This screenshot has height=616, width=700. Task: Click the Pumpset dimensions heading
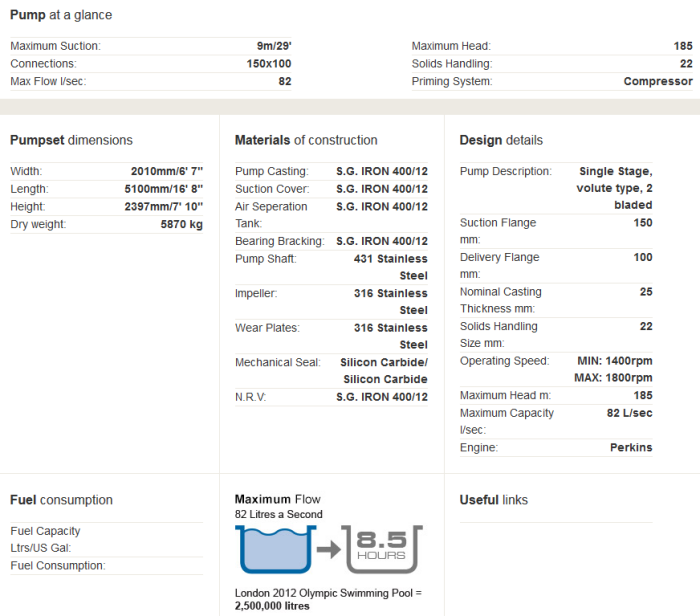coord(71,140)
